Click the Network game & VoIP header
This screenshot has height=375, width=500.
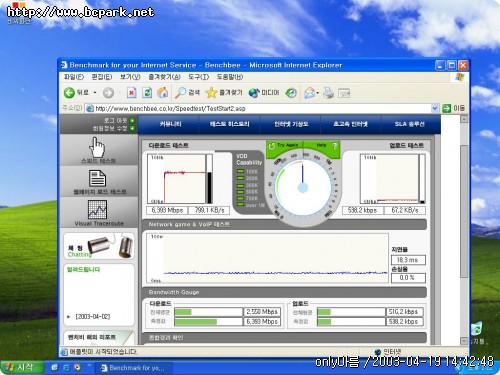(x=285, y=225)
